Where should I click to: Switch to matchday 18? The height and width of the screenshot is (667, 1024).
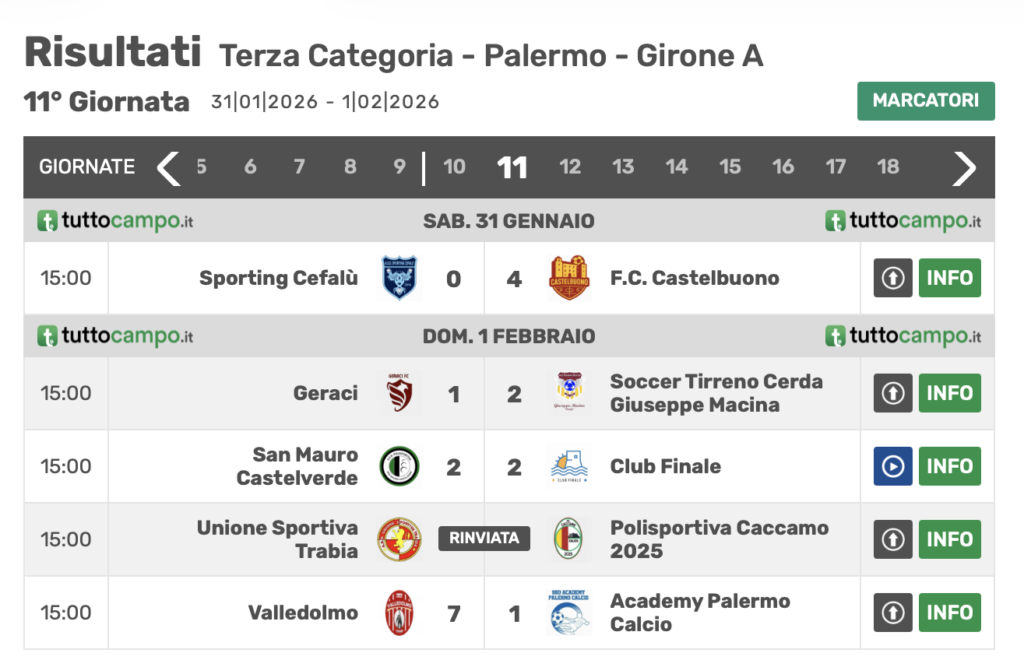888,167
